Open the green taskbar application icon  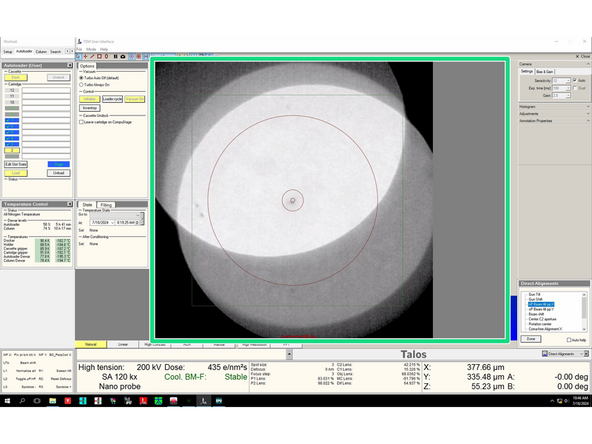pyautogui.click(x=158, y=401)
